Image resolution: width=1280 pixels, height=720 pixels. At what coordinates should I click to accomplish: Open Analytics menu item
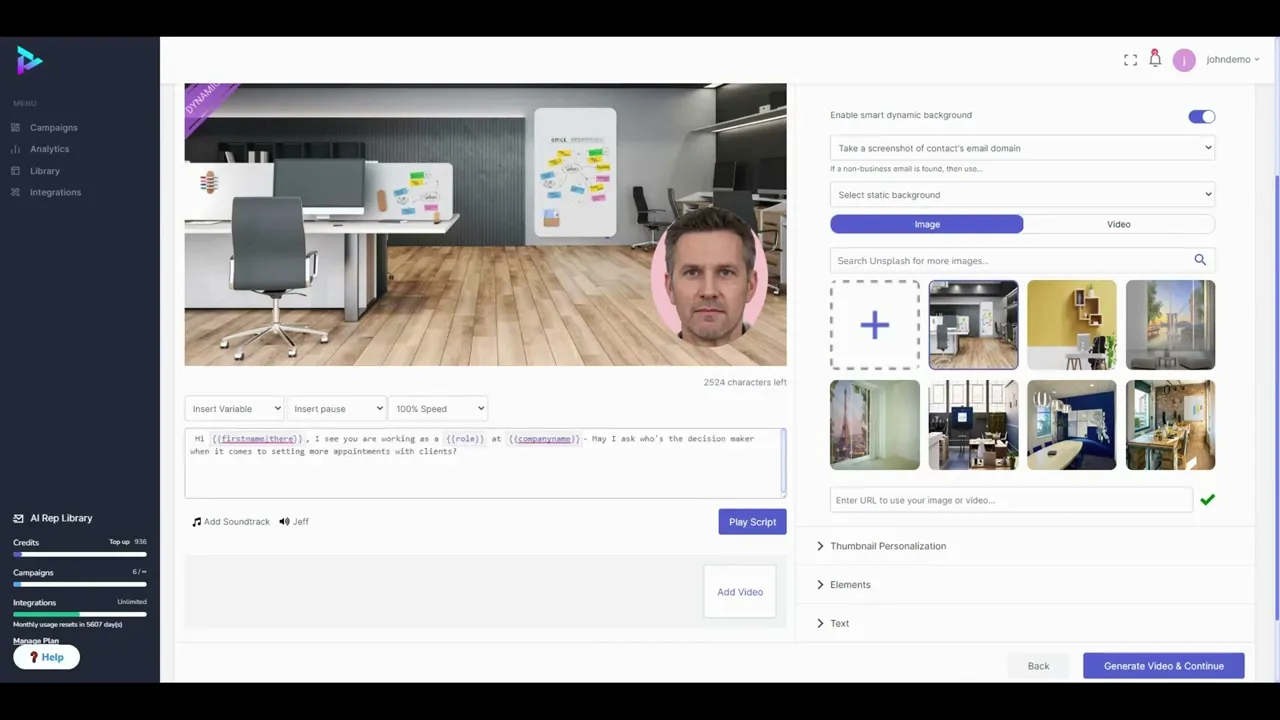(50, 149)
